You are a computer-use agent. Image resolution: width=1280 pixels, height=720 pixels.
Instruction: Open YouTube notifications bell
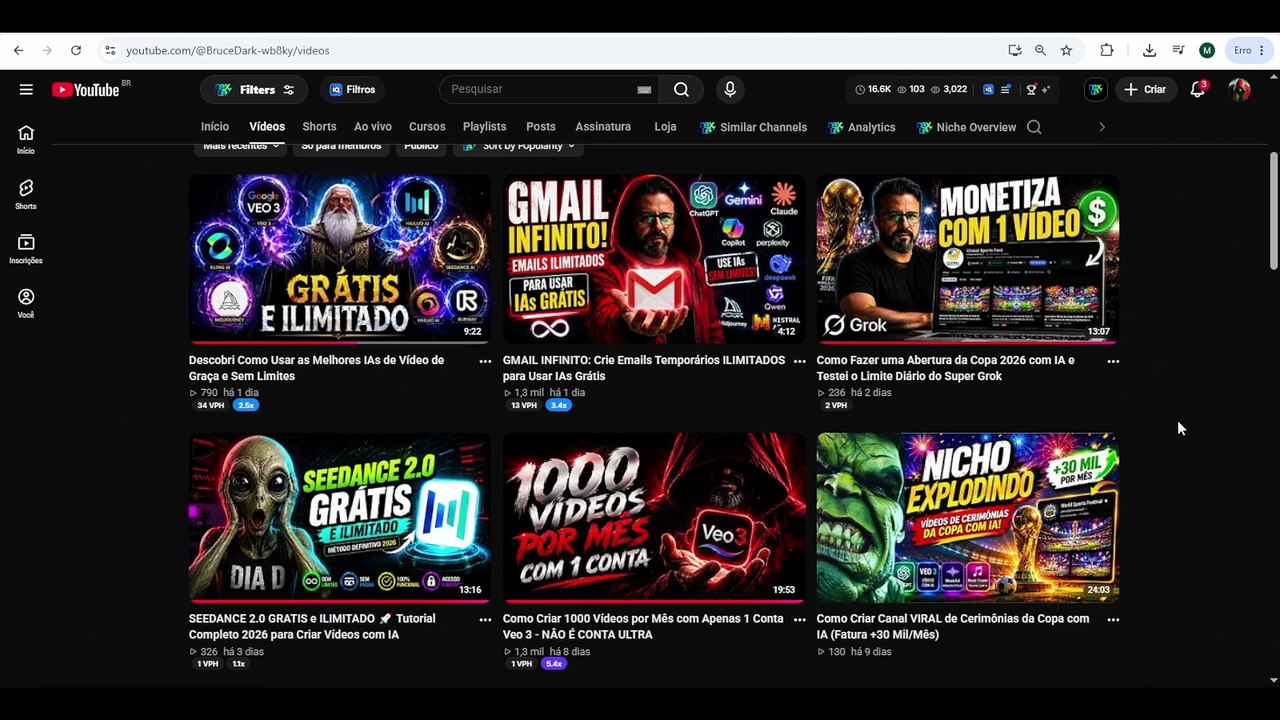click(1198, 89)
